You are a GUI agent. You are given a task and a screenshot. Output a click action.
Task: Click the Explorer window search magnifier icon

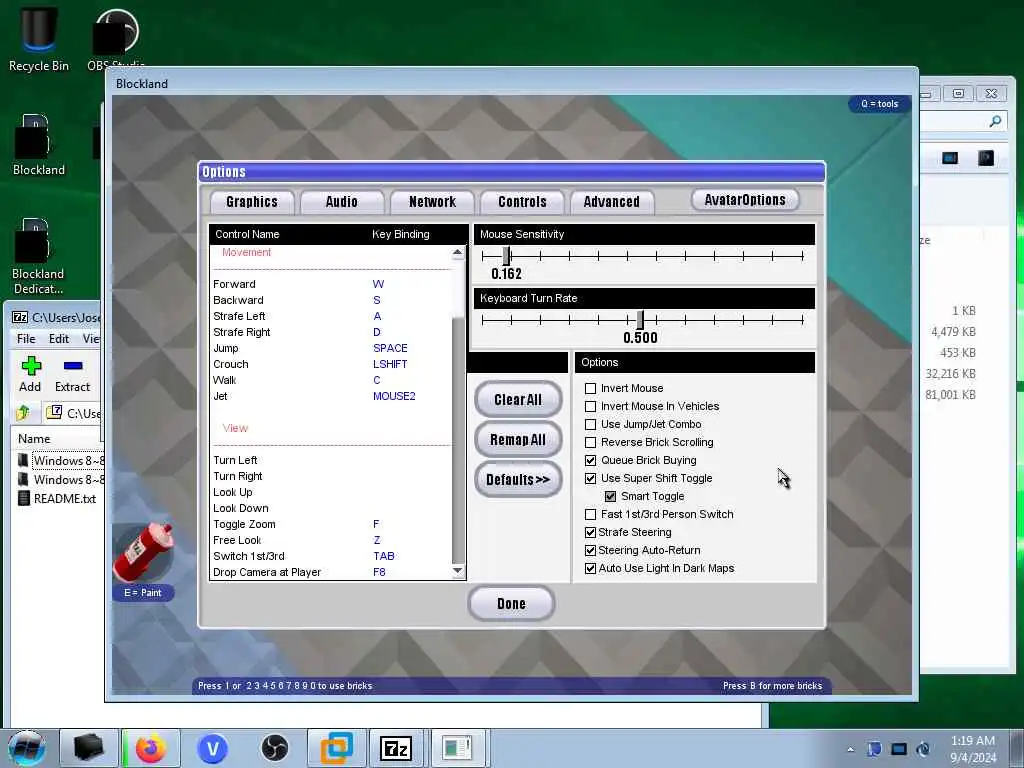[x=995, y=121]
